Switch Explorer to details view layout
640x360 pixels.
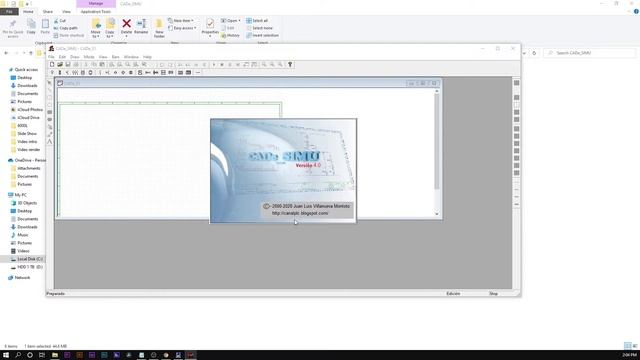click(627, 346)
